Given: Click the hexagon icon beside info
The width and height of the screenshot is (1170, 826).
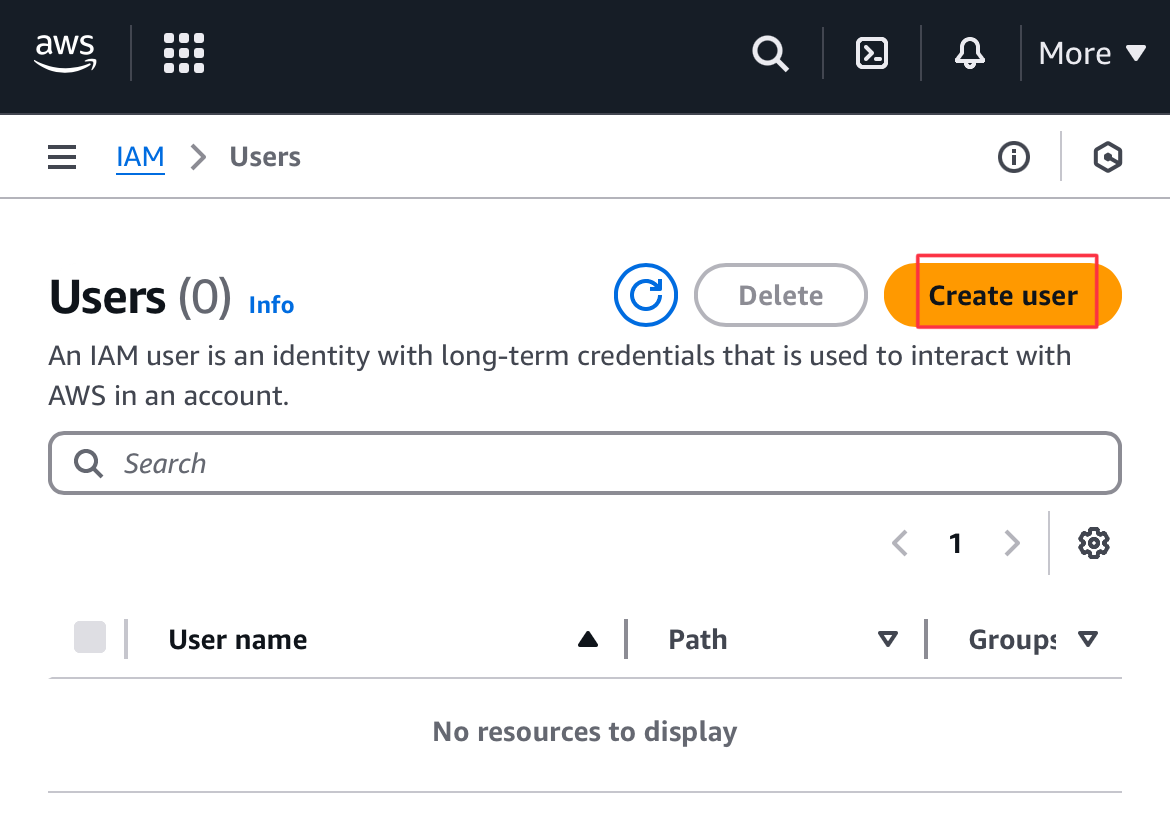Looking at the screenshot, I should click(x=1107, y=157).
